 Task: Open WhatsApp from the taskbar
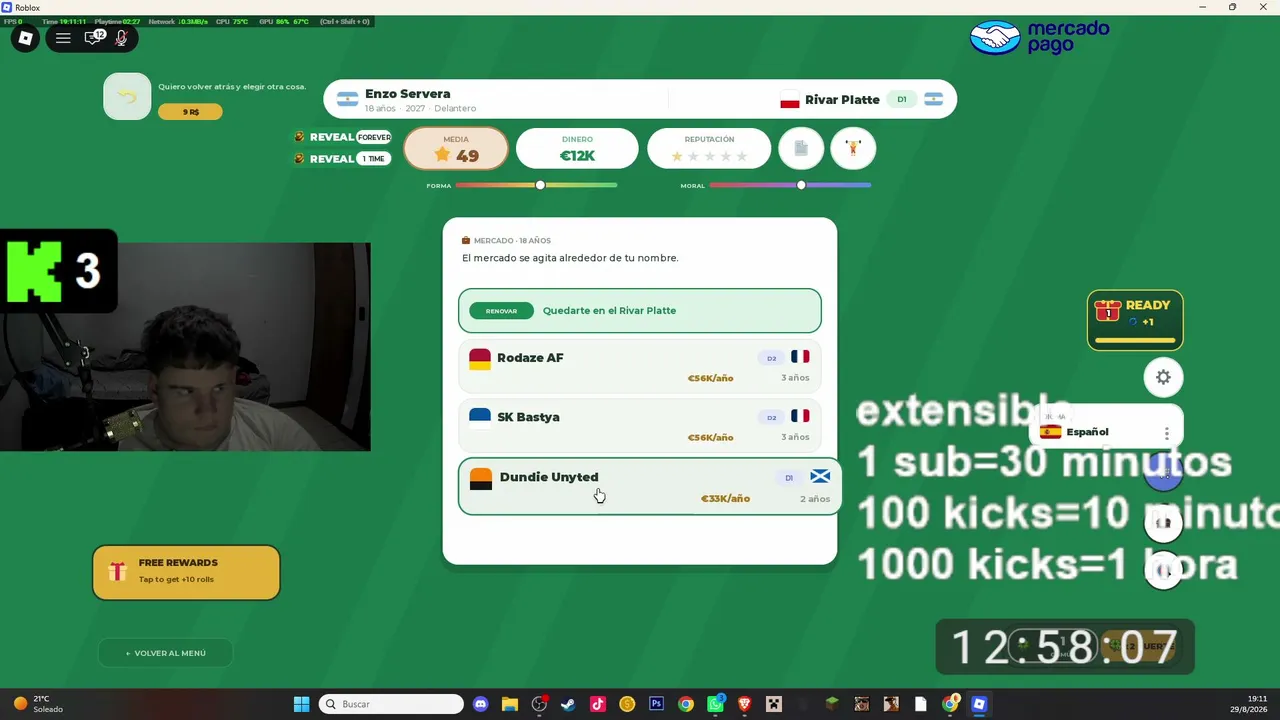click(715, 704)
